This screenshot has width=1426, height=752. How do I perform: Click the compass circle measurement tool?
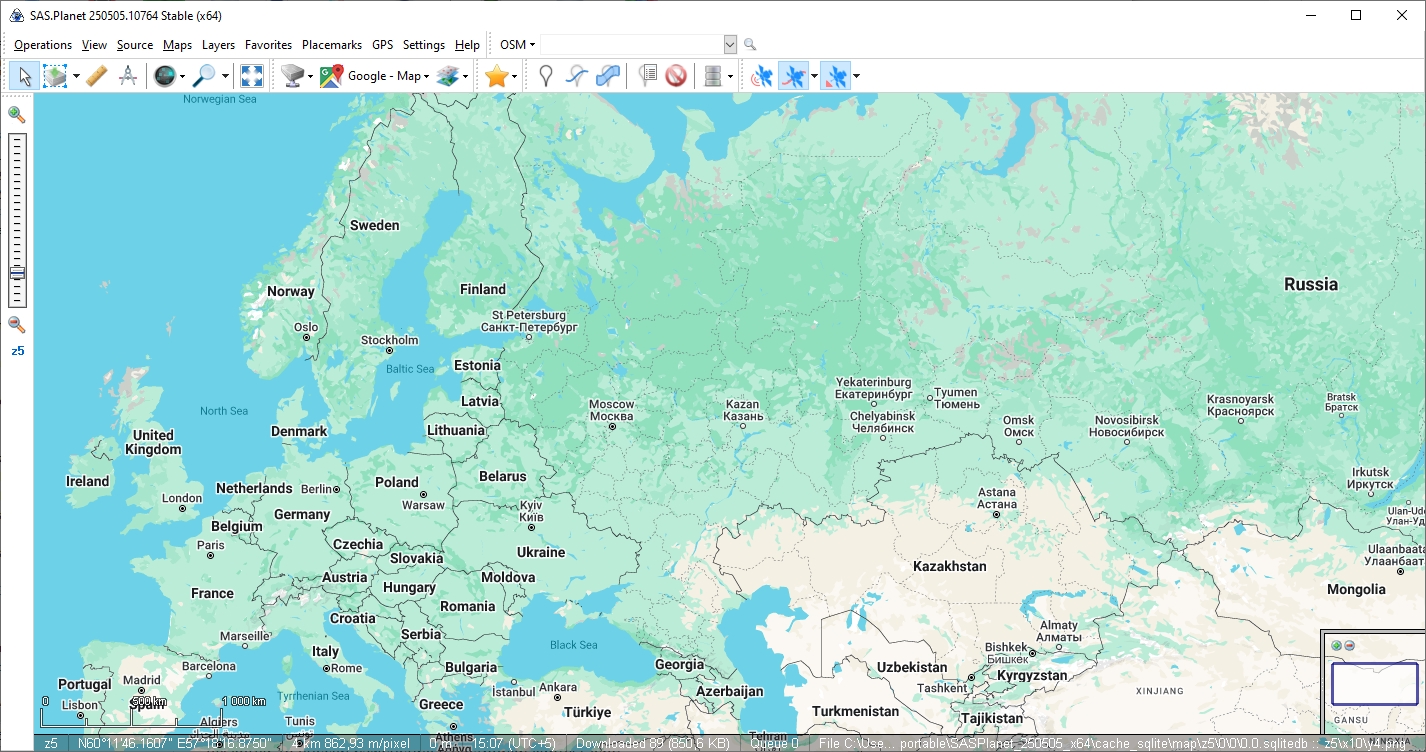pyautogui.click(x=127, y=76)
